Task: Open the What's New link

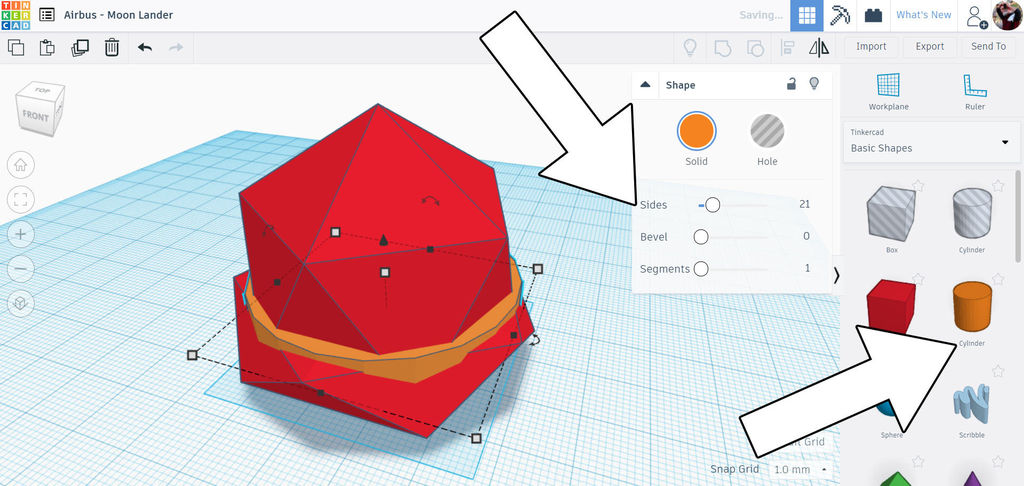Action: (x=923, y=15)
